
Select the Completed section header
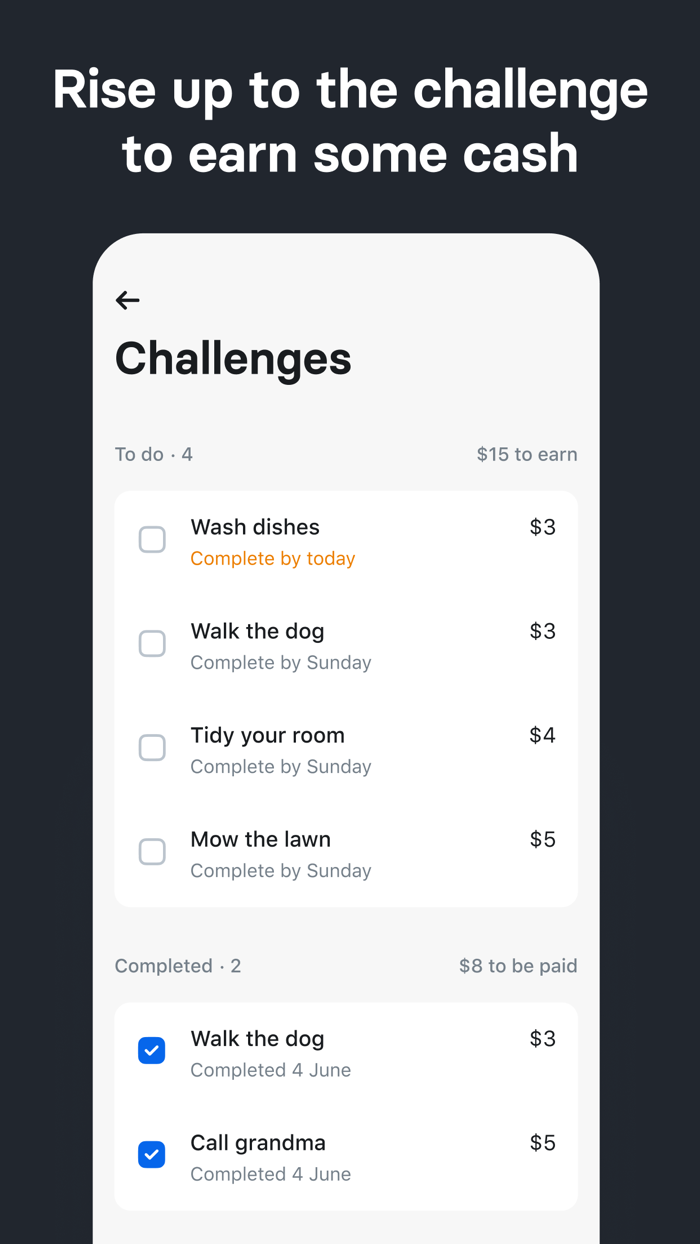point(178,966)
